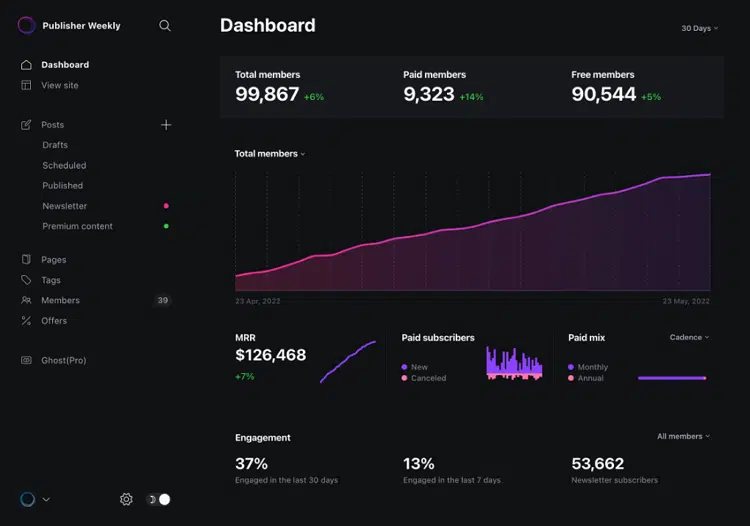750x526 pixels.
Task: Click the Tags label icon
Action: tap(26, 280)
